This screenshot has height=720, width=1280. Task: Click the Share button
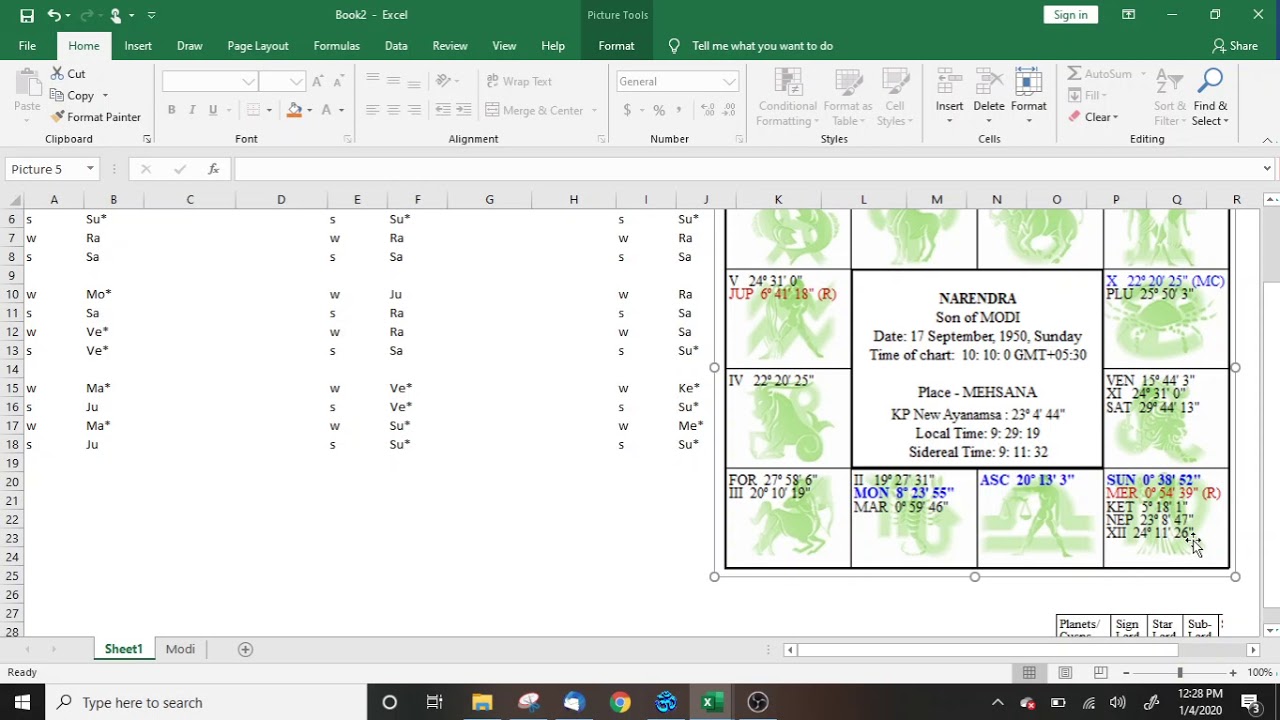(x=1234, y=46)
